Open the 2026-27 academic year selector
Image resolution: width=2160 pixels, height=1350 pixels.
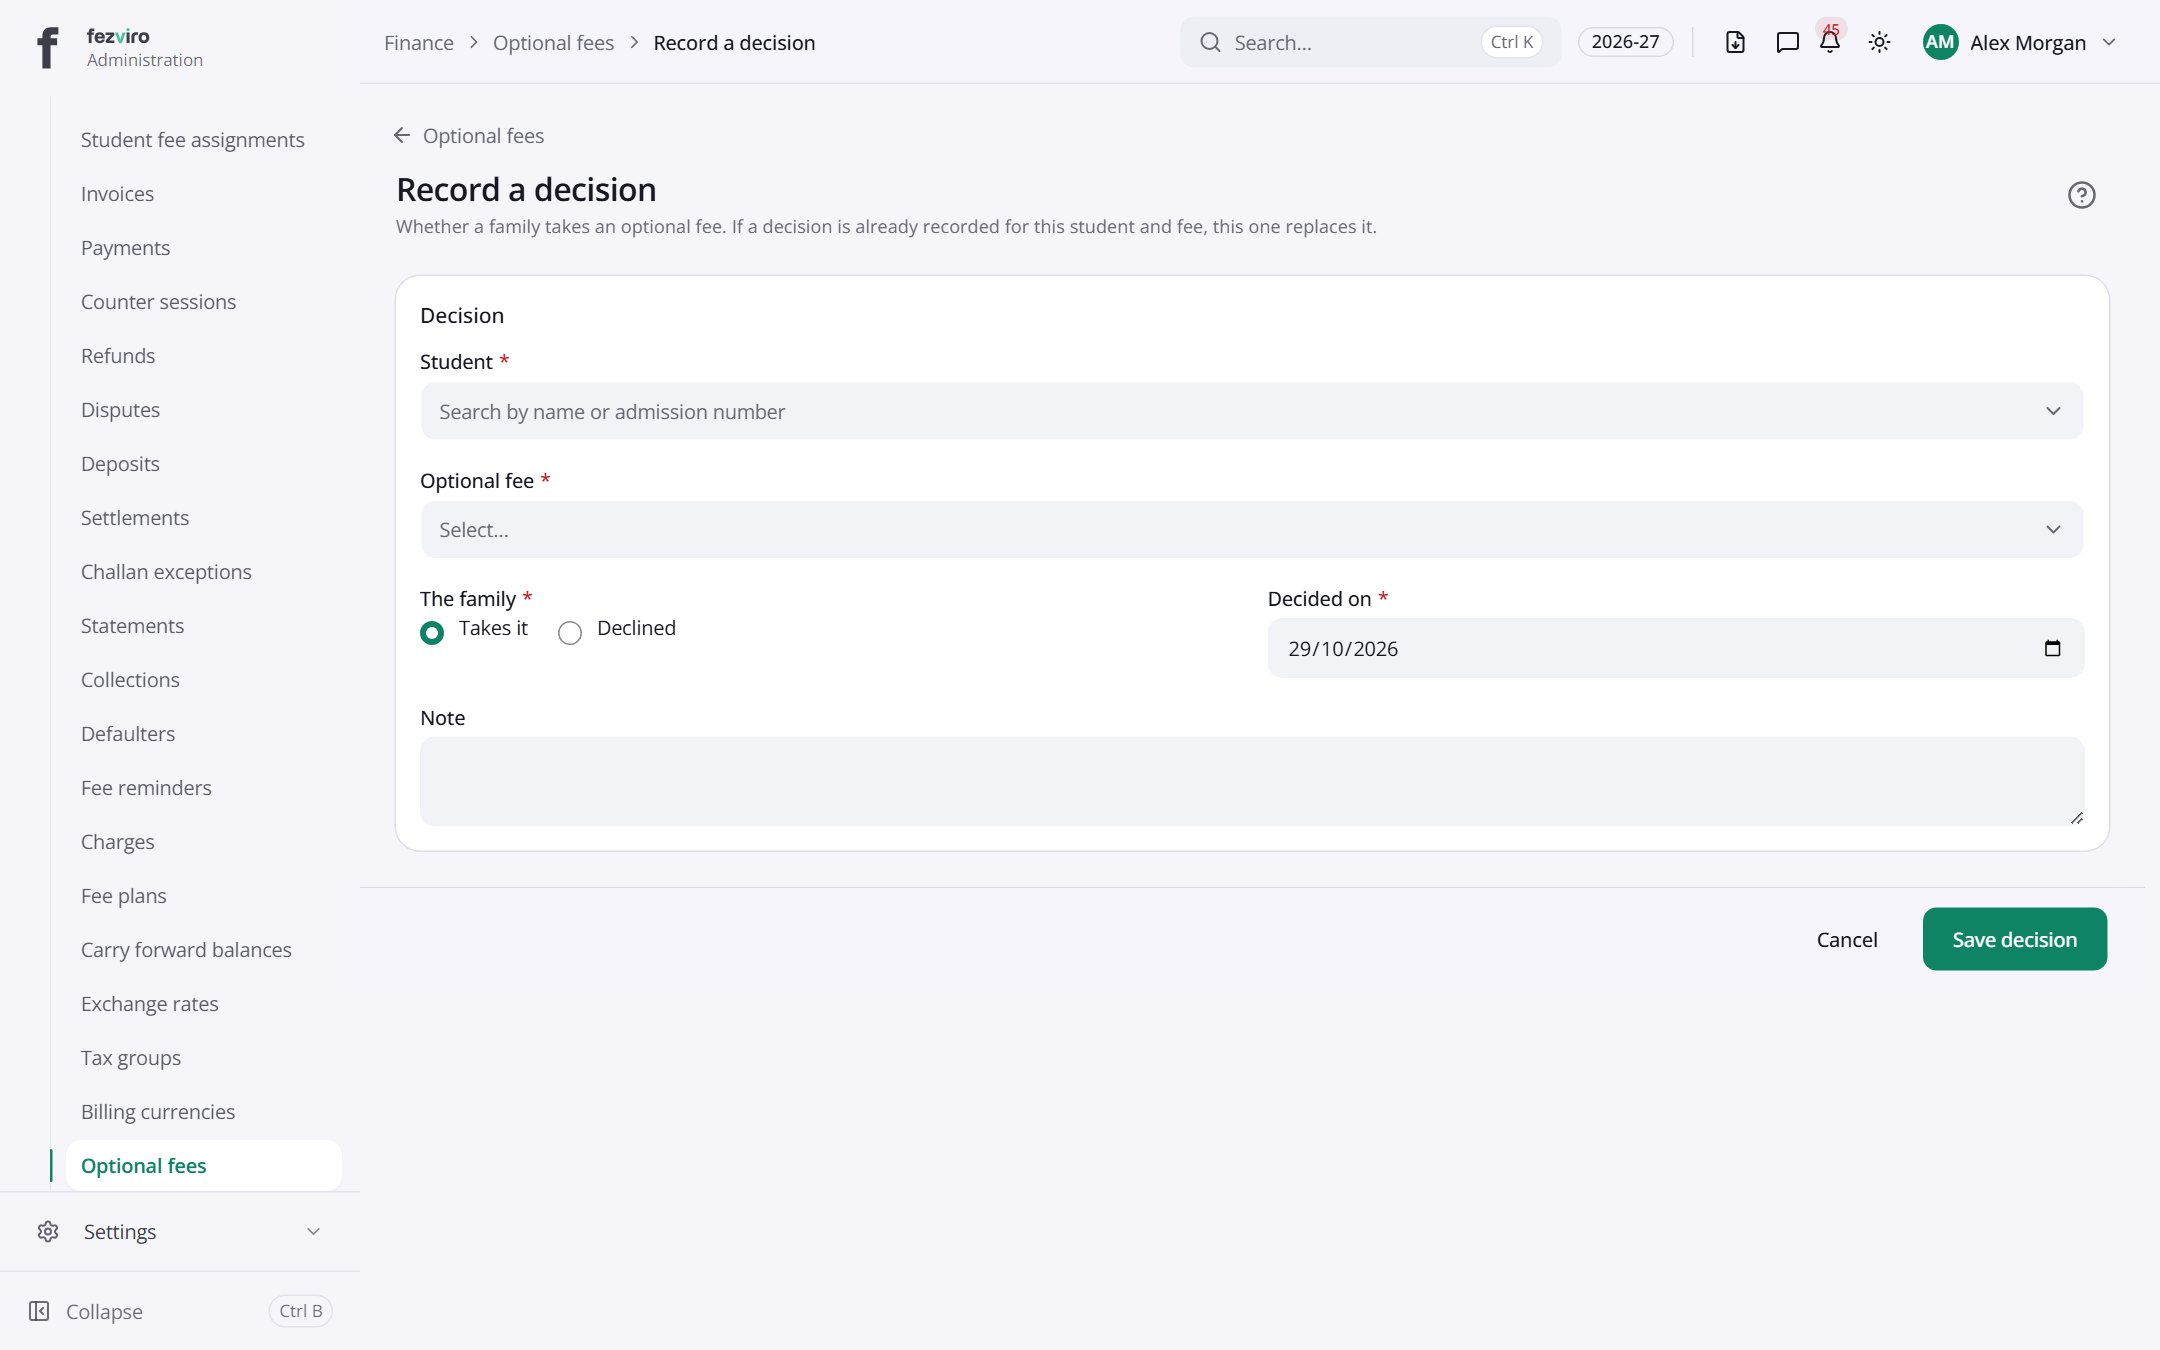(1625, 42)
